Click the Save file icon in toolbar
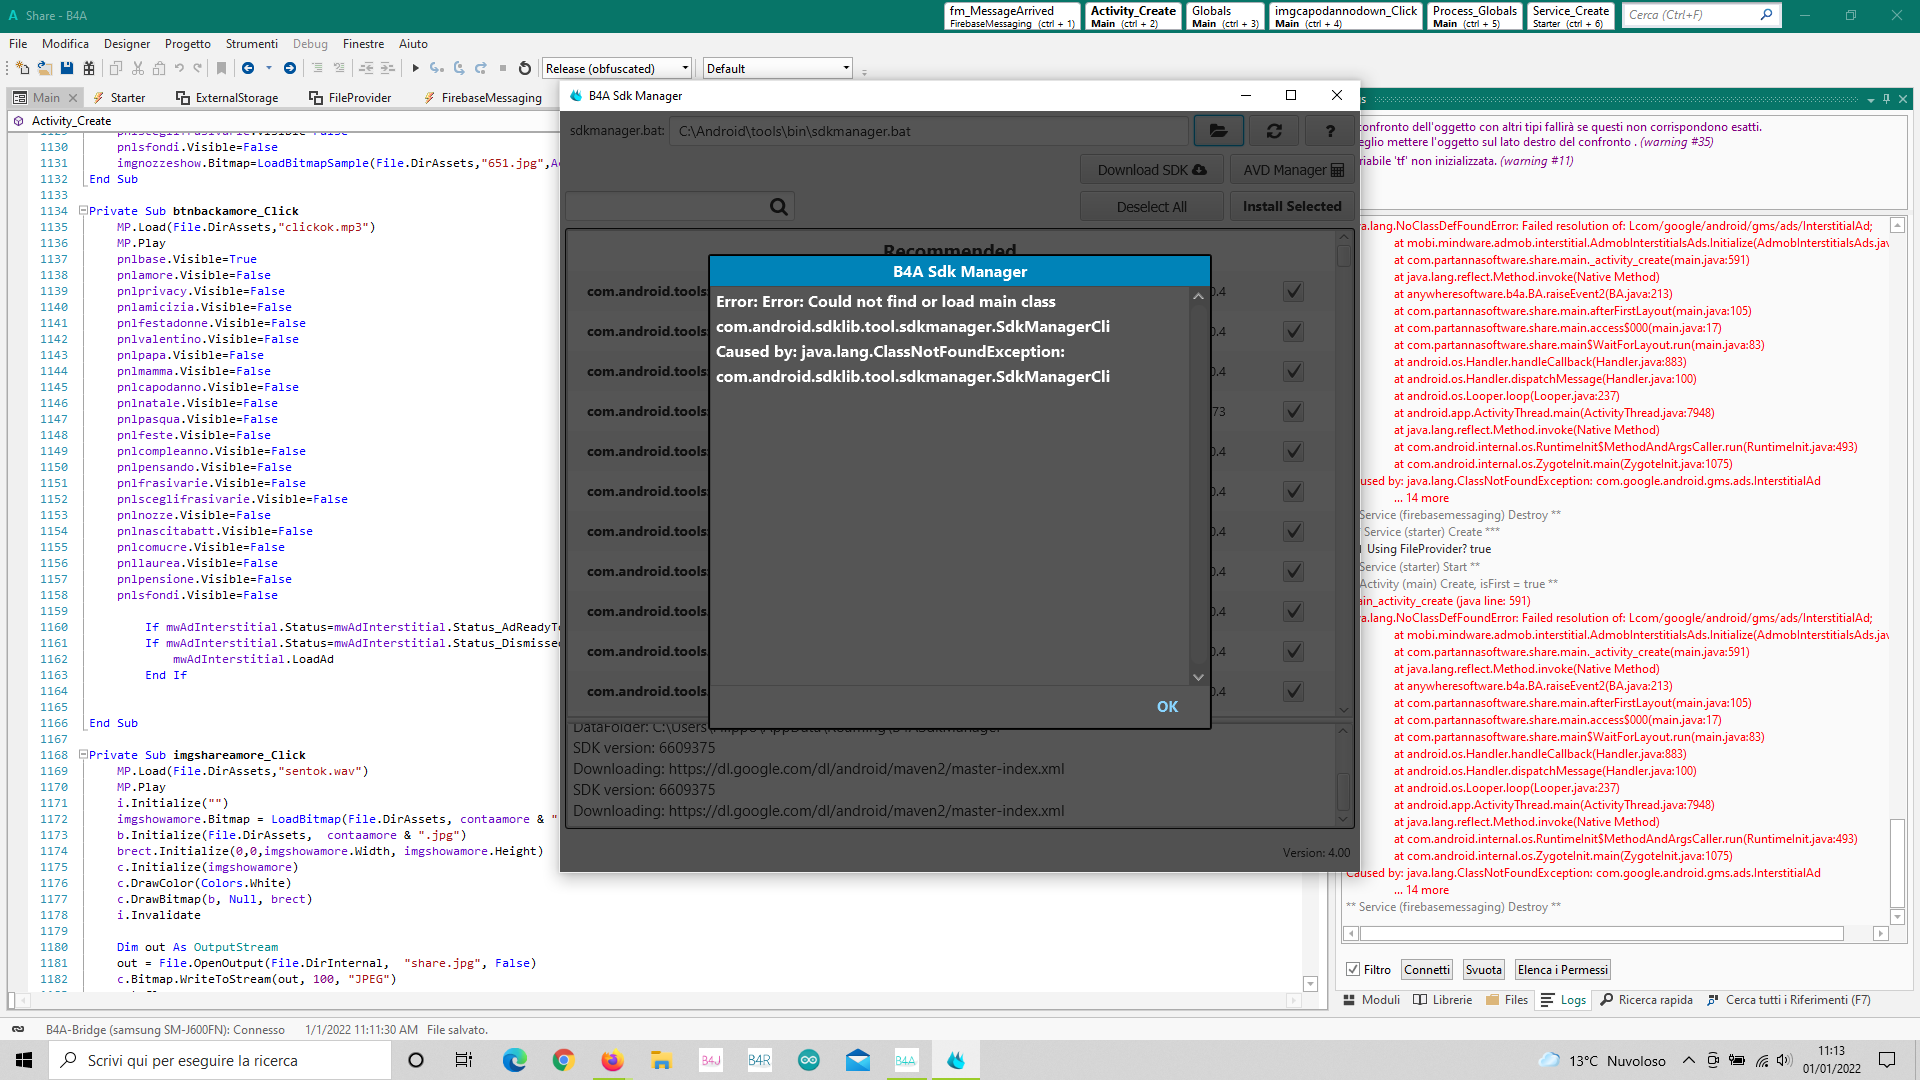 67,68
